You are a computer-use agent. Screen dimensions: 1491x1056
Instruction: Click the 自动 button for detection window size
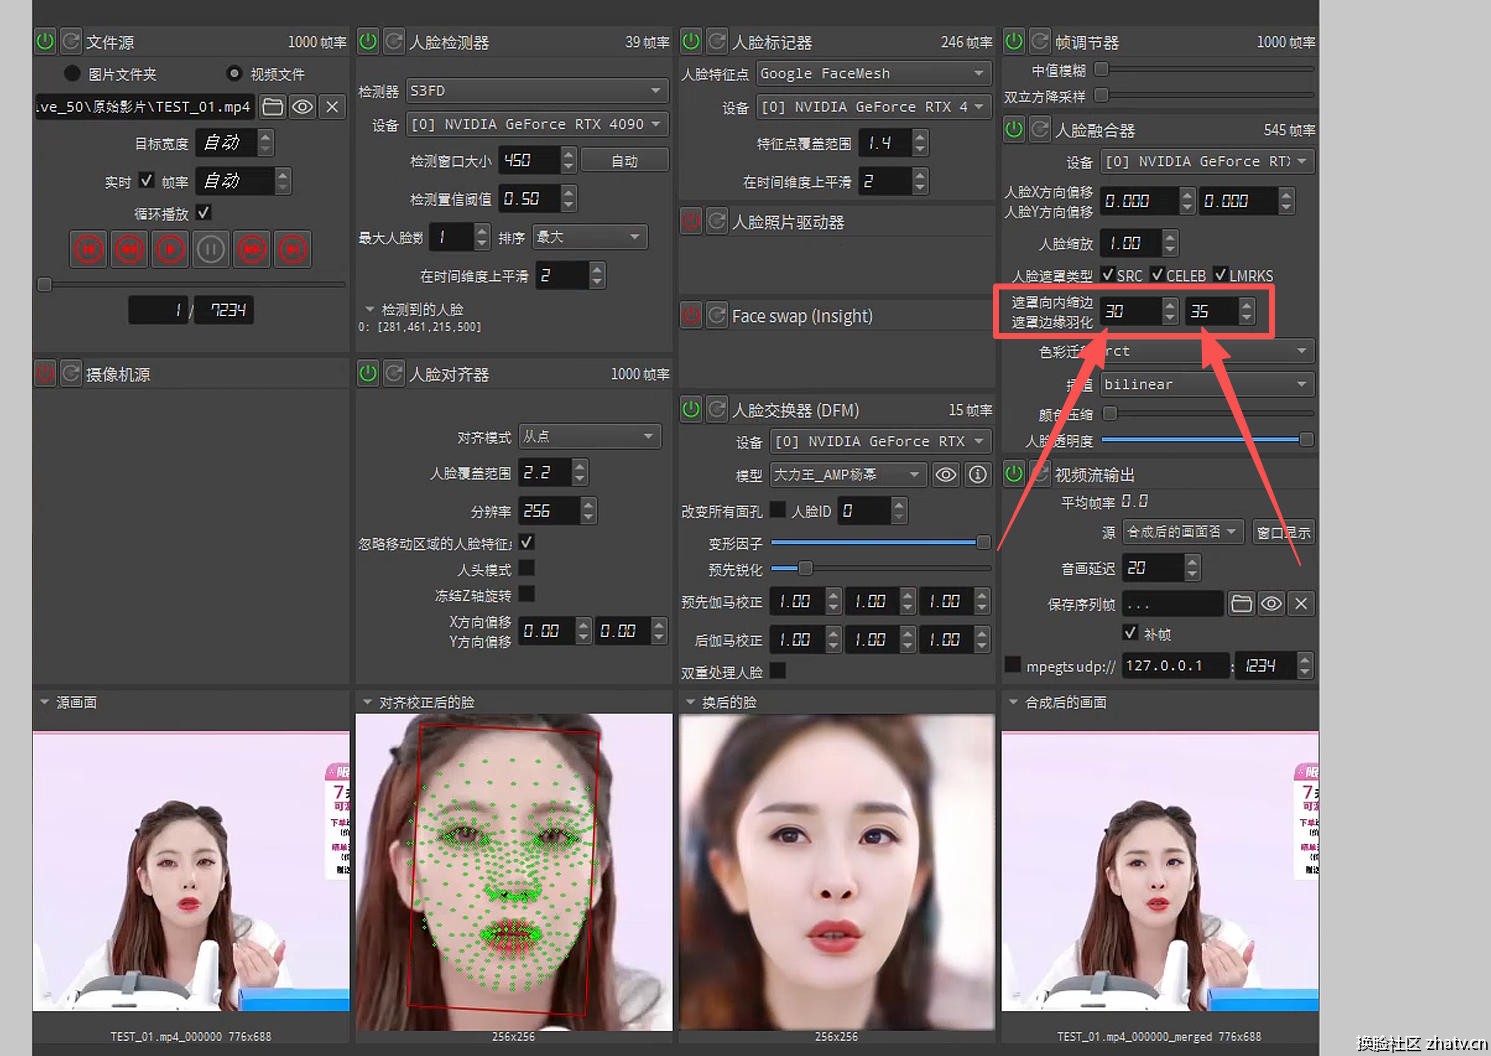pos(625,161)
